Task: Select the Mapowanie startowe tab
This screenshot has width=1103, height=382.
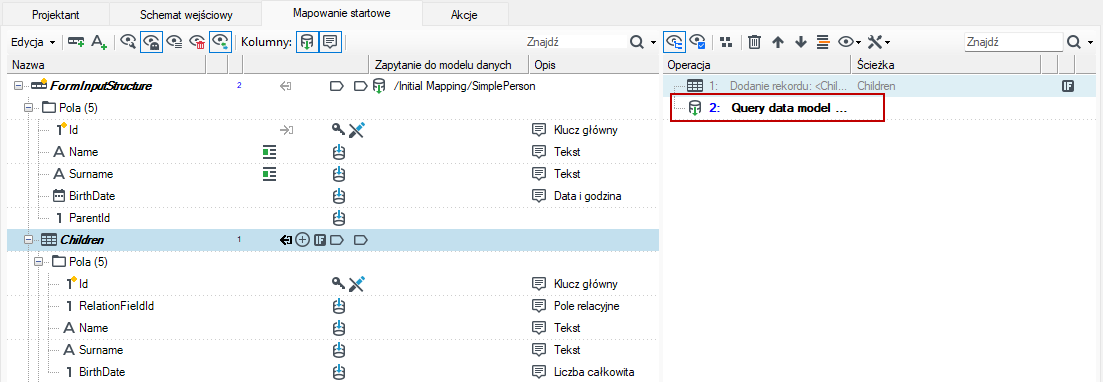Action: [x=341, y=13]
